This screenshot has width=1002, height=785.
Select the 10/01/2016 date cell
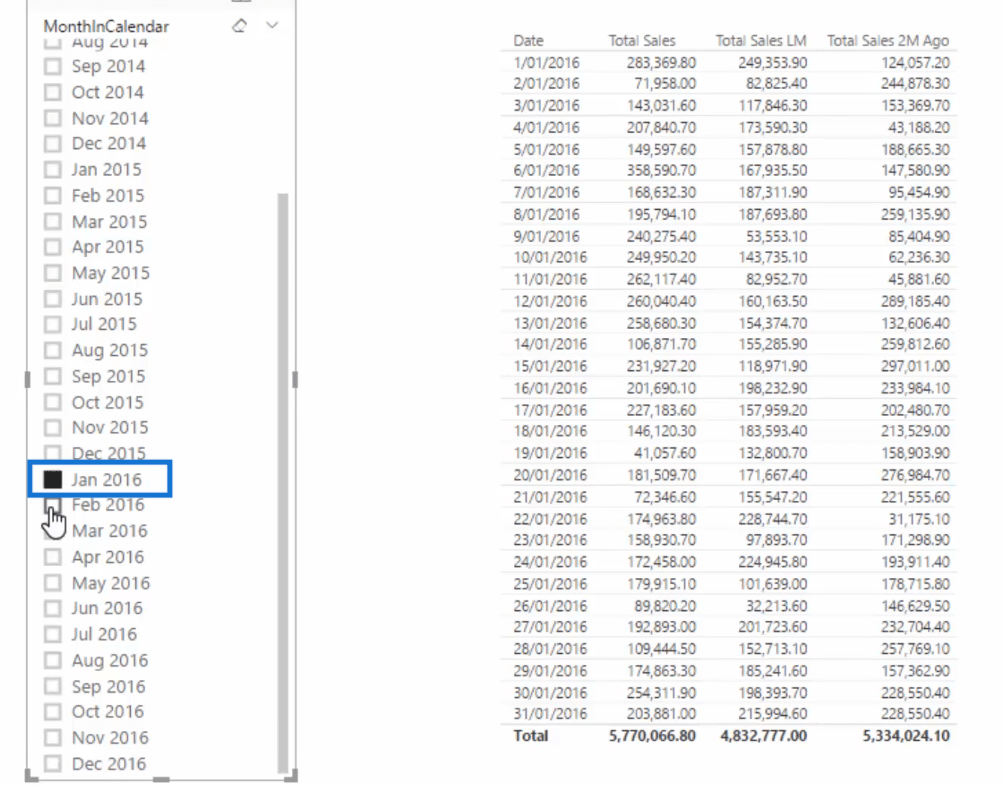pyautogui.click(x=550, y=258)
